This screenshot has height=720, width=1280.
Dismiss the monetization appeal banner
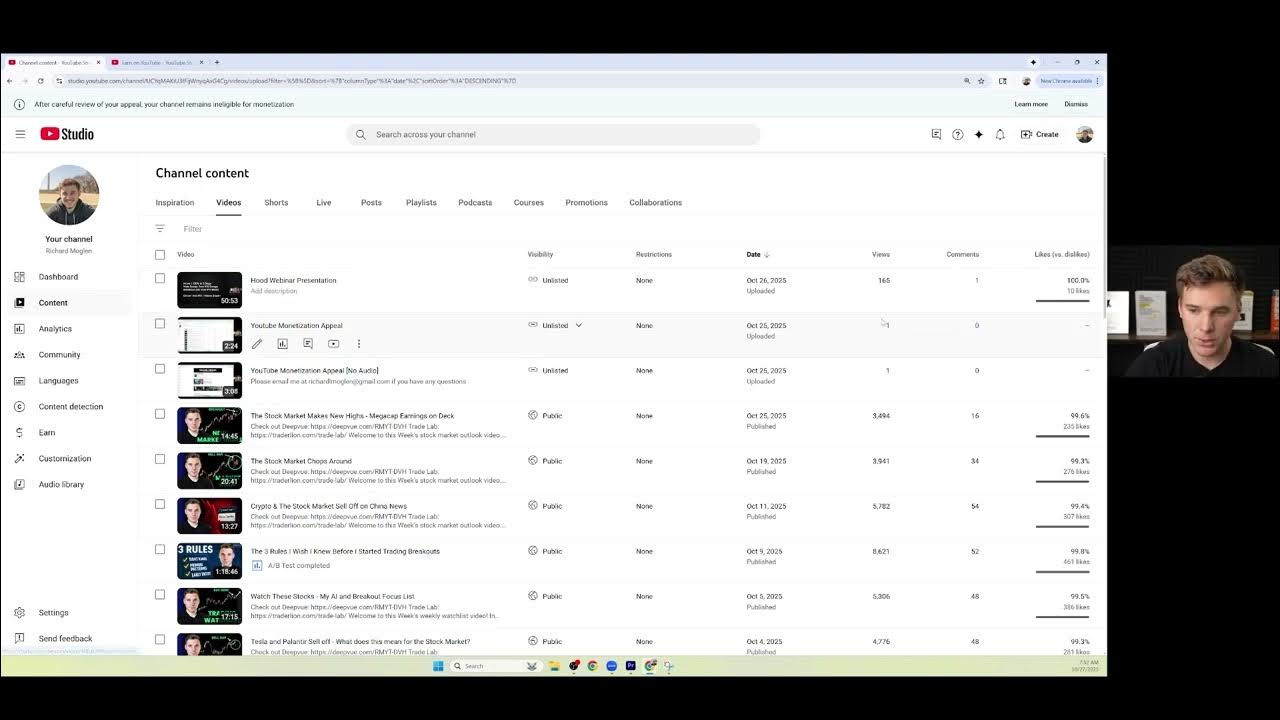coord(1076,104)
